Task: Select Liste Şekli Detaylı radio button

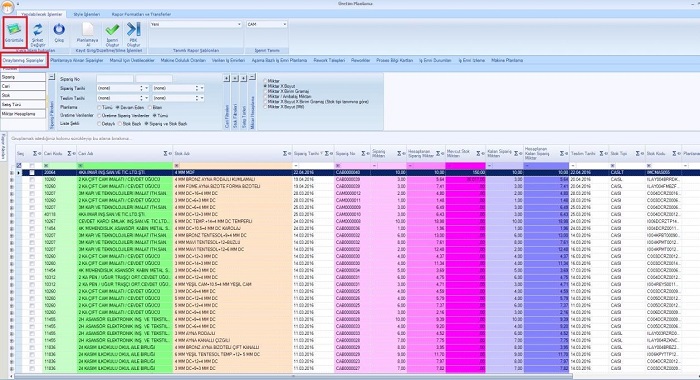Action: tap(99, 124)
